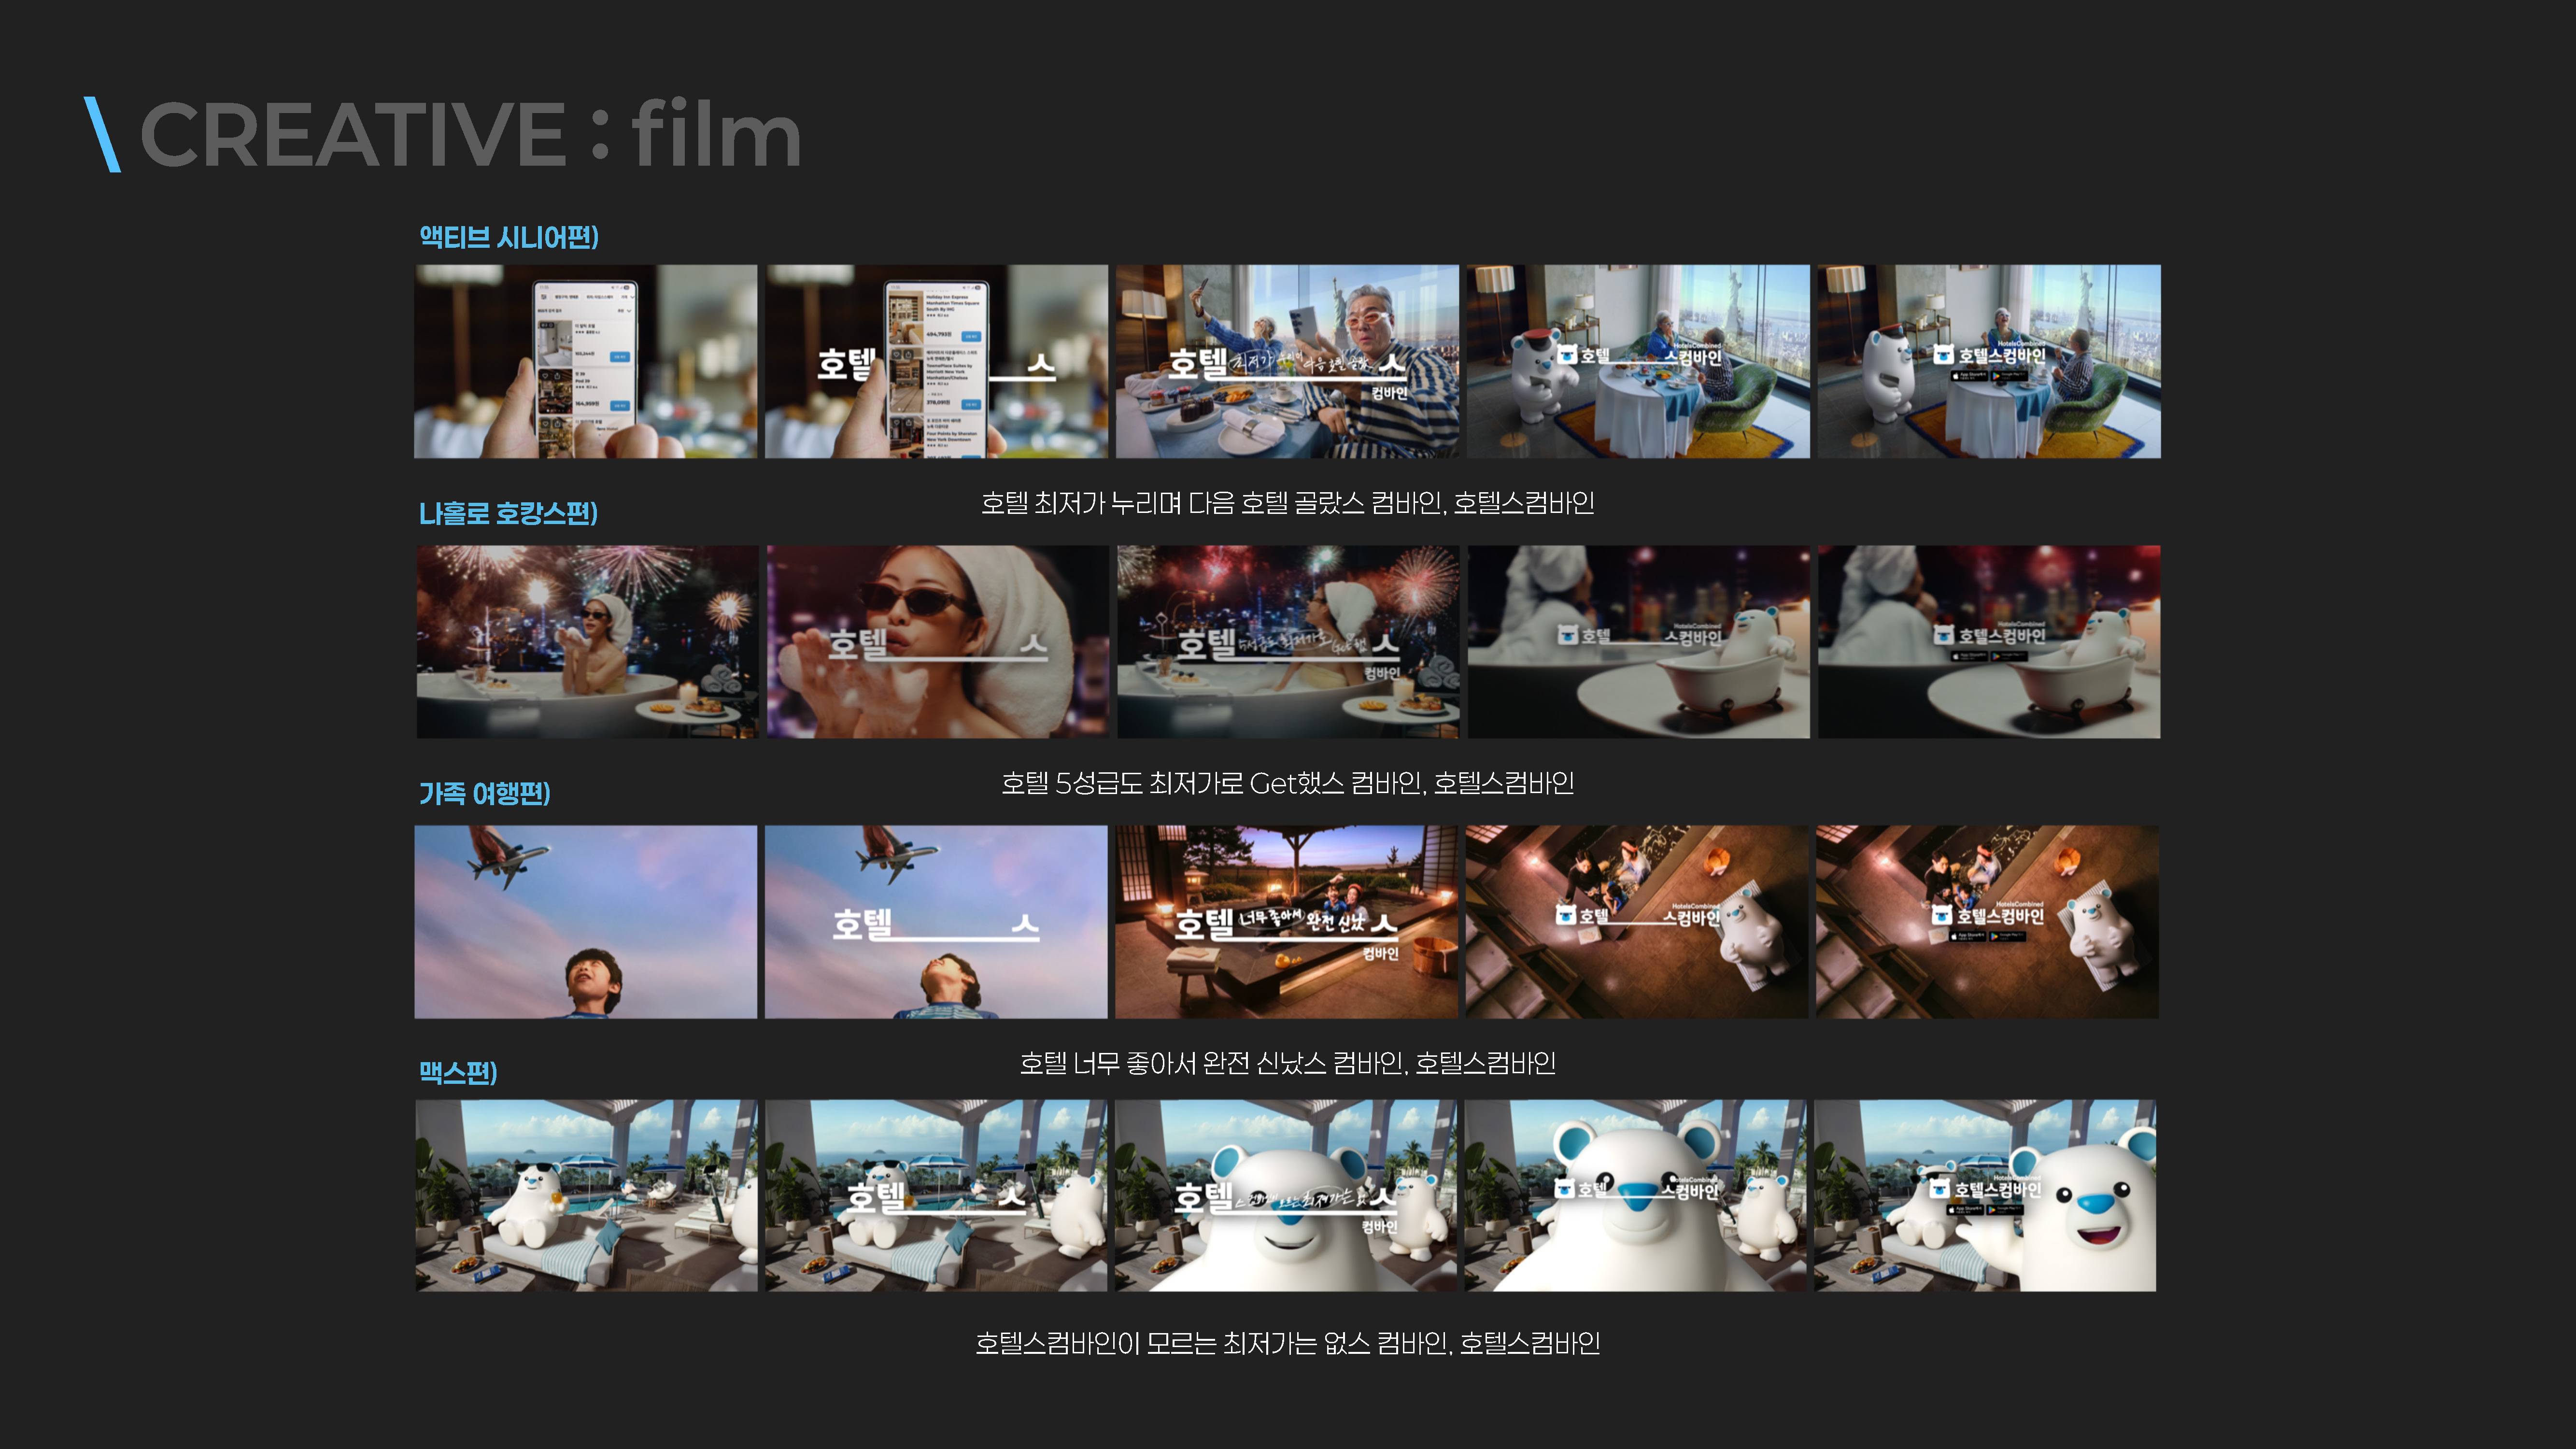Open close-up woman in sunglasses blowing bubbles

coord(937,641)
